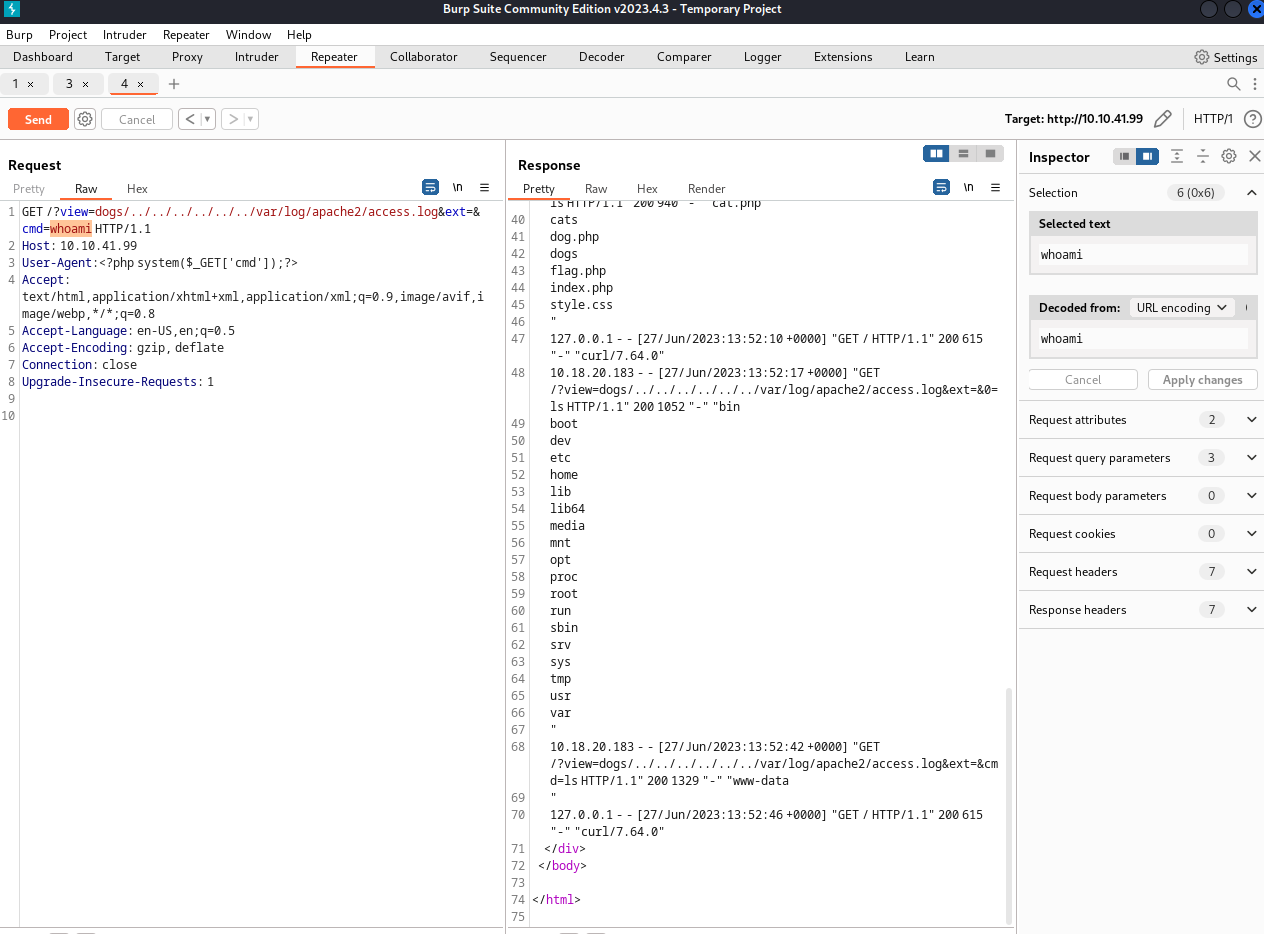The width and height of the screenshot is (1264, 934).
Task: Go forward to next request in history
Action: 233,119
